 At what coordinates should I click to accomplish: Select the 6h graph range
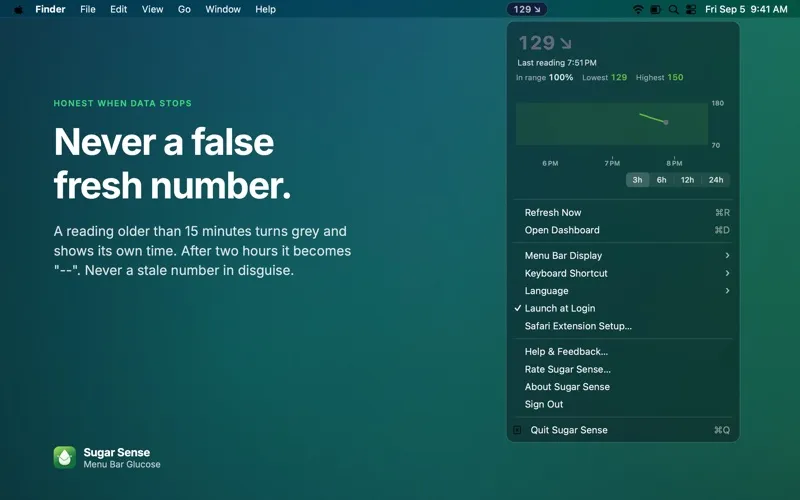(x=661, y=180)
